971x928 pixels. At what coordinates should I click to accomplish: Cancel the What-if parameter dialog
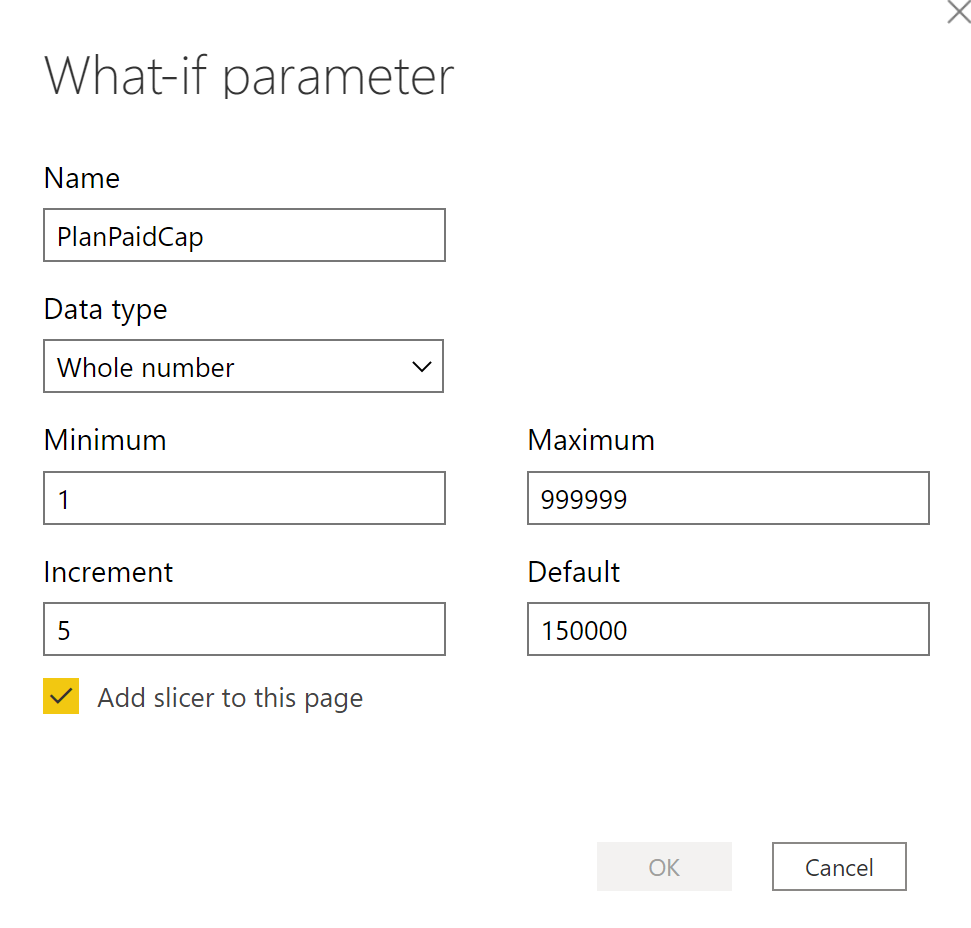pyautogui.click(x=838, y=867)
